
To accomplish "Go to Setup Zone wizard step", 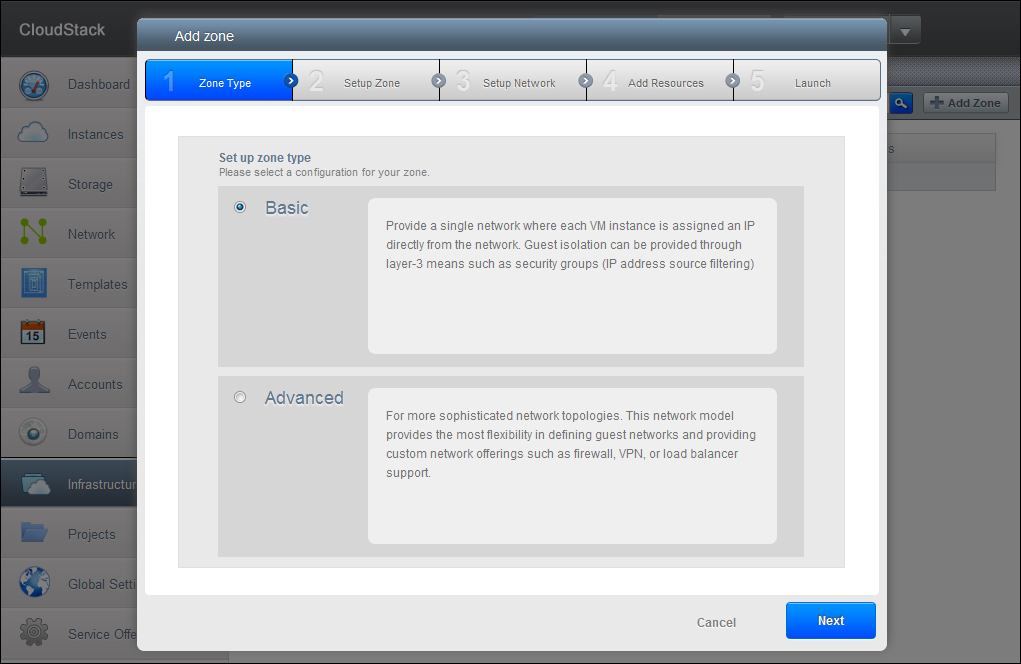I will point(371,83).
